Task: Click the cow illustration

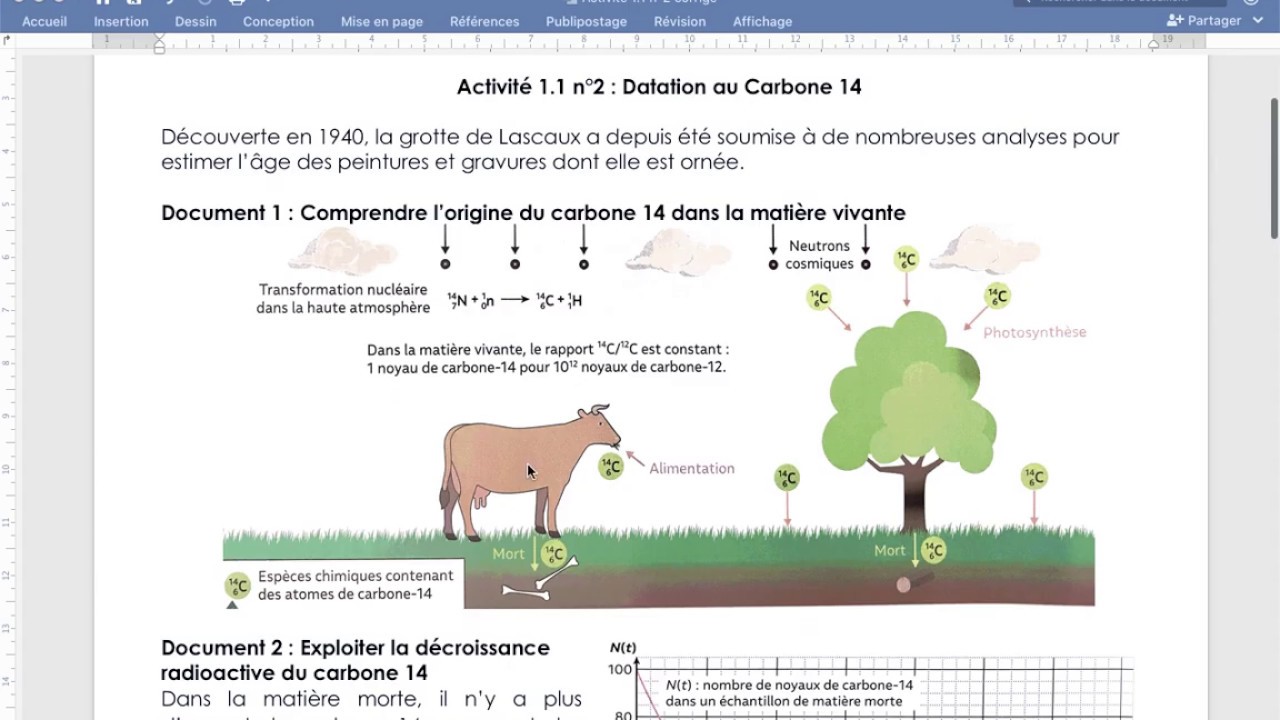Action: (529, 470)
